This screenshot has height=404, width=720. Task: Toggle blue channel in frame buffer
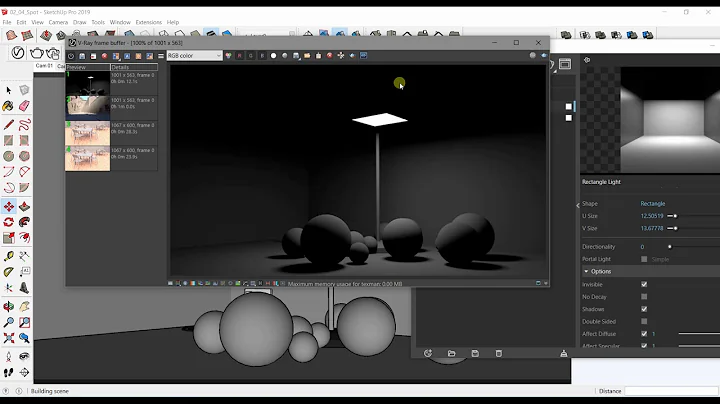(x=262, y=56)
